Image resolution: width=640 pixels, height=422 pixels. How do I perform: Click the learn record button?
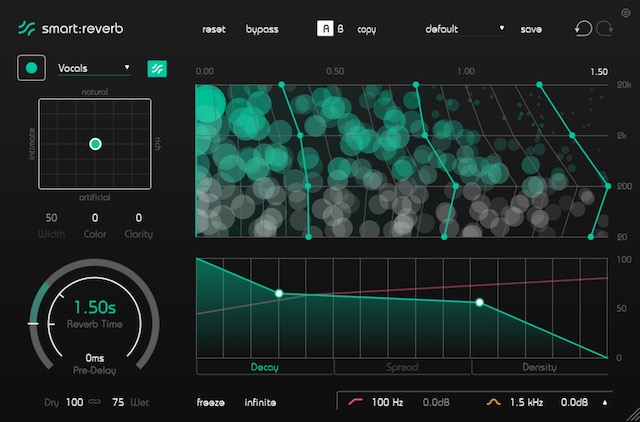coord(32,68)
